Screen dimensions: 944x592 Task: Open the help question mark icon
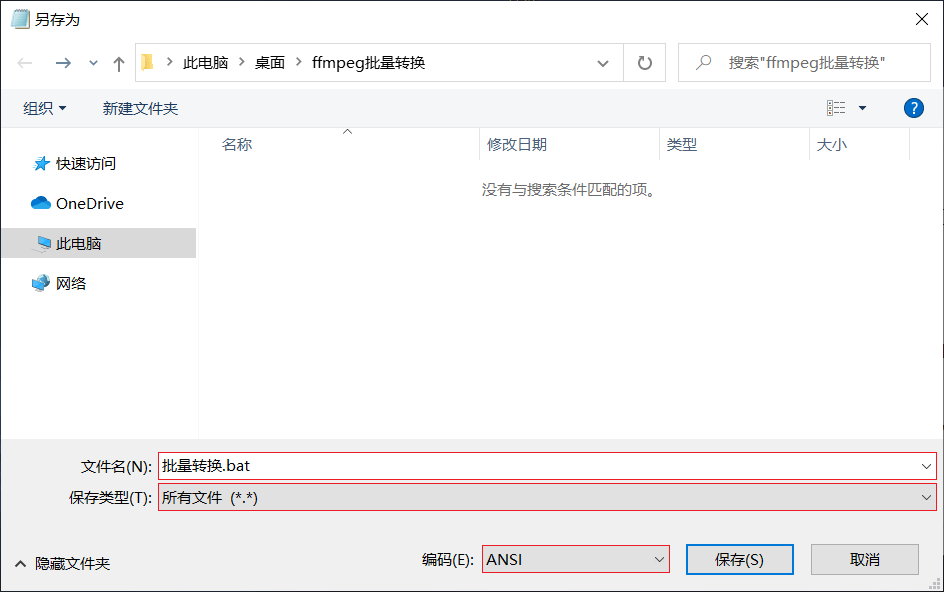(x=913, y=108)
